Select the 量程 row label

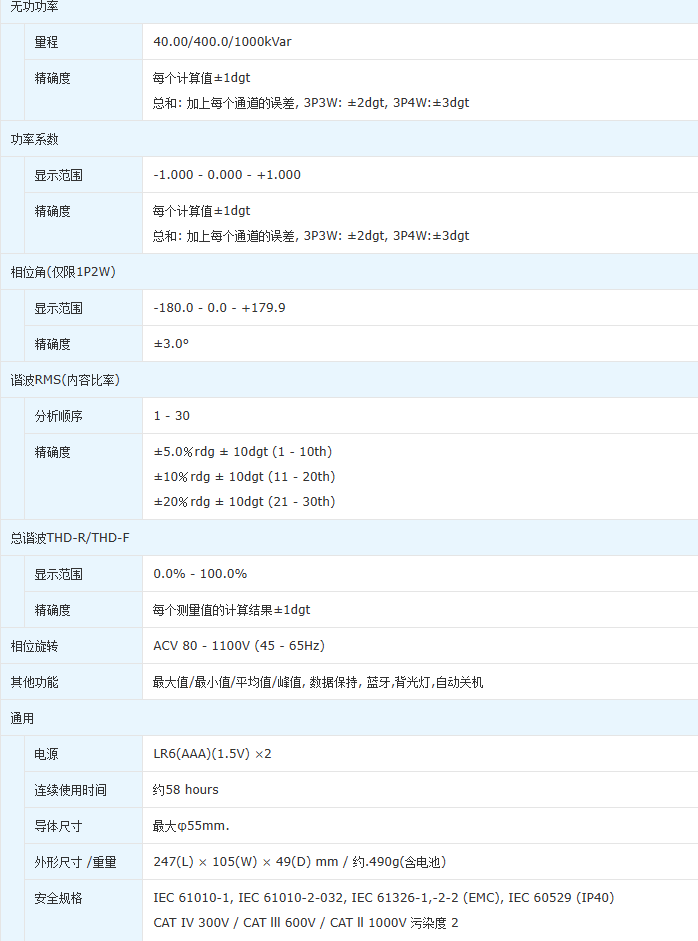46,42
